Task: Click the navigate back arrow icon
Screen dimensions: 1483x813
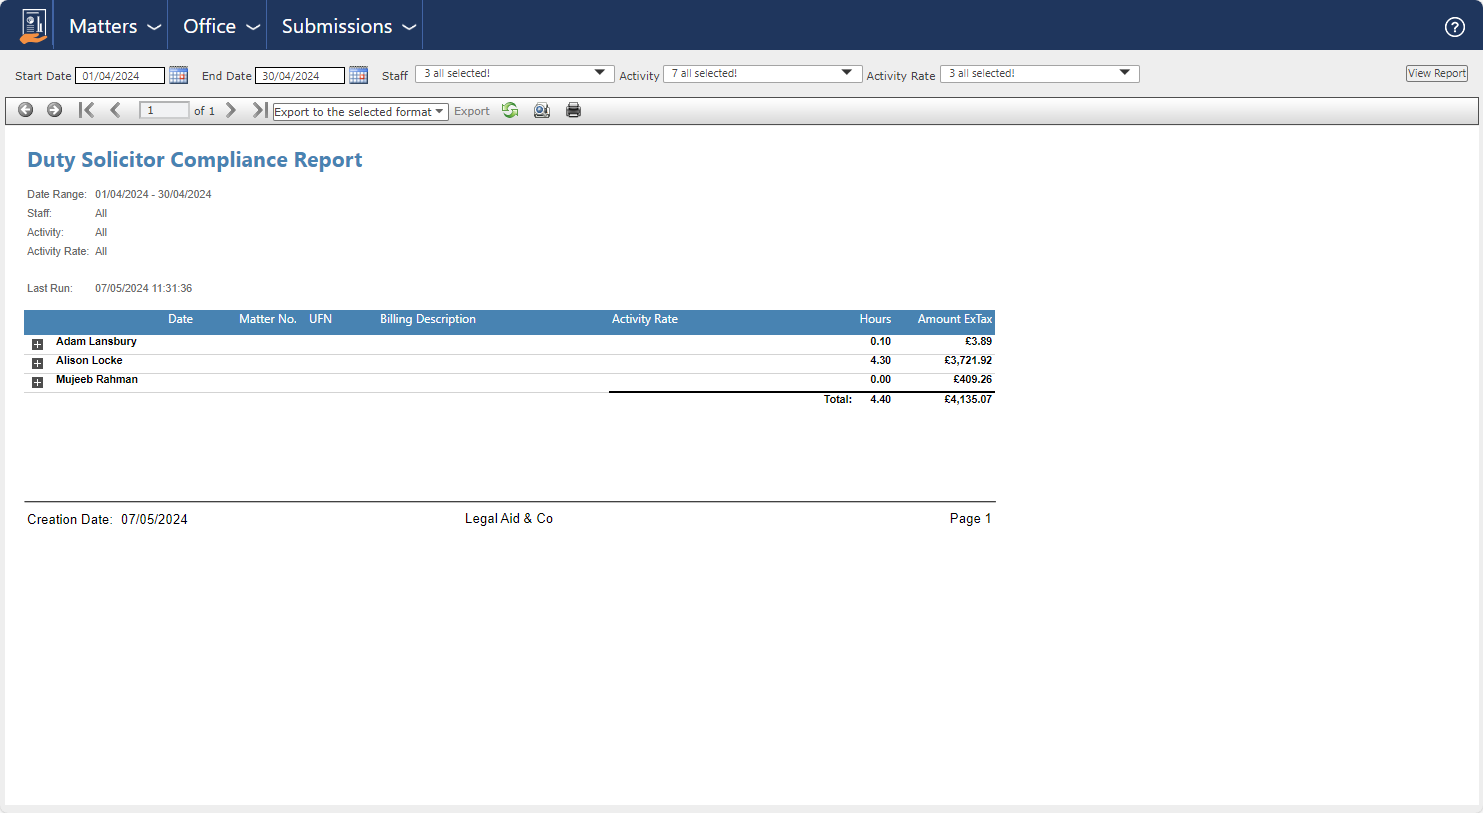Action: coord(26,110)
